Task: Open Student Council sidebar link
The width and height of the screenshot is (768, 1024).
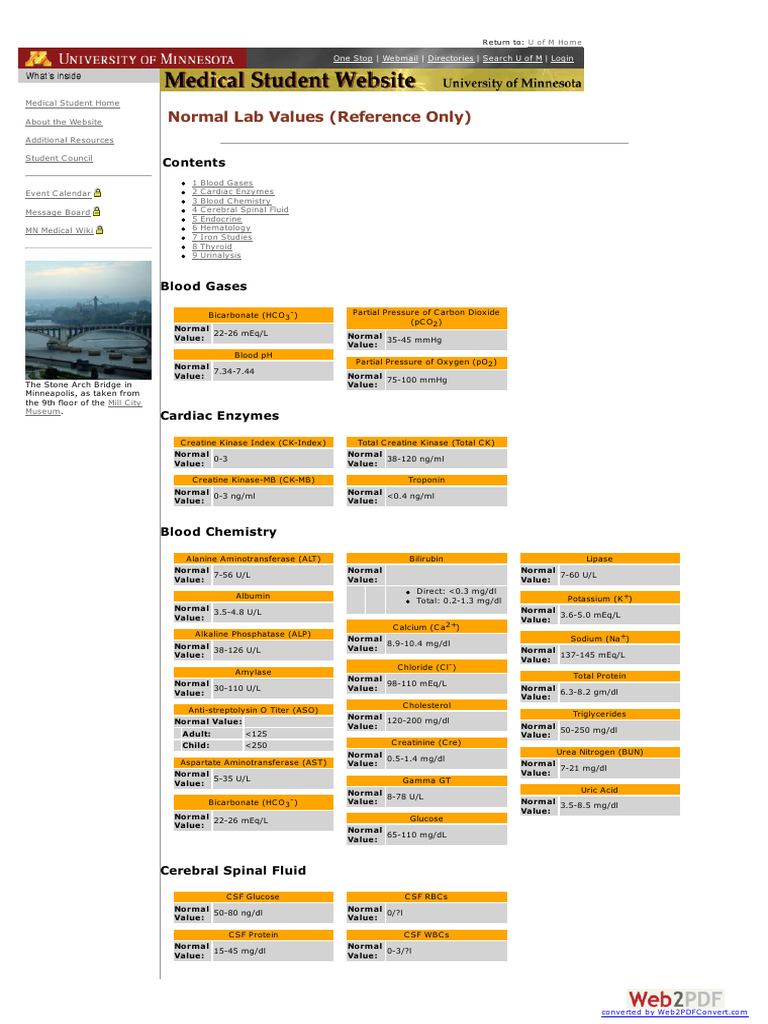Action: (x=59, y=158)
